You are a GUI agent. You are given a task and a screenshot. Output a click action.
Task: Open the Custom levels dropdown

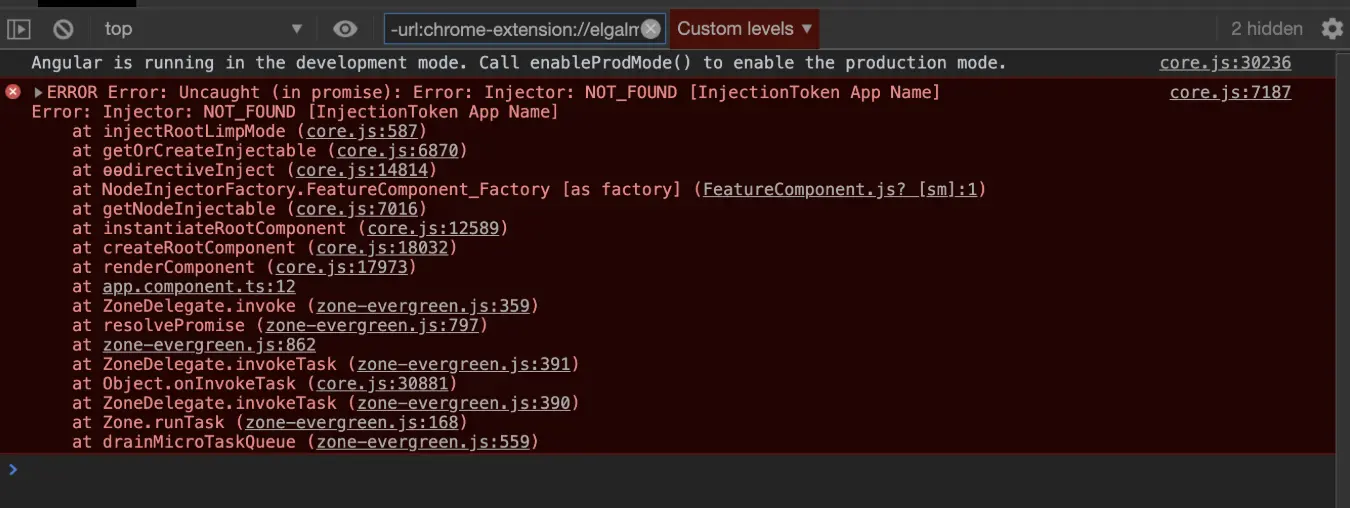click(744, 29)
